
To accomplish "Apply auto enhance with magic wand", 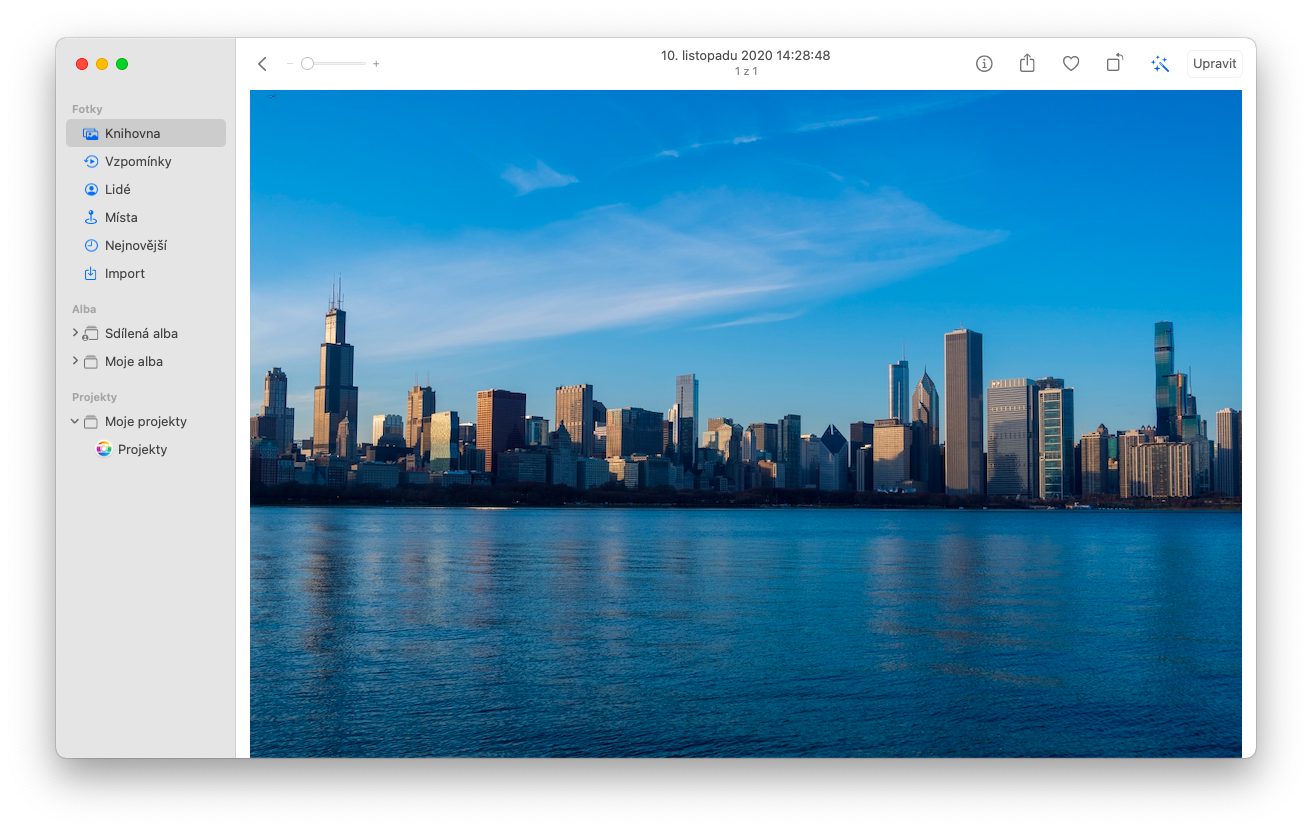I will click(x=1160, y=64).
